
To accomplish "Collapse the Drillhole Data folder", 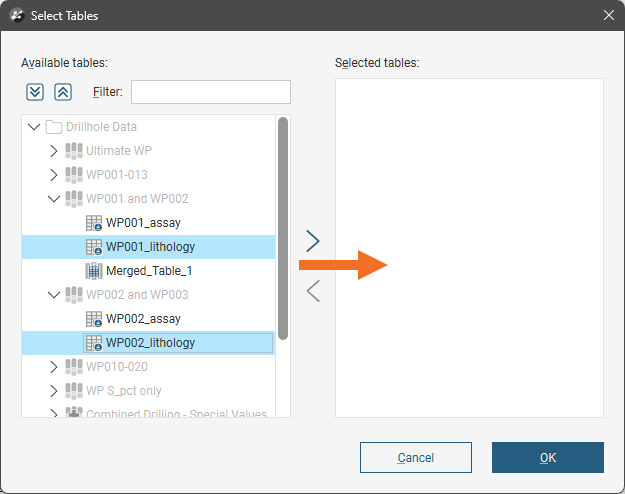I will tap(34, 127).
